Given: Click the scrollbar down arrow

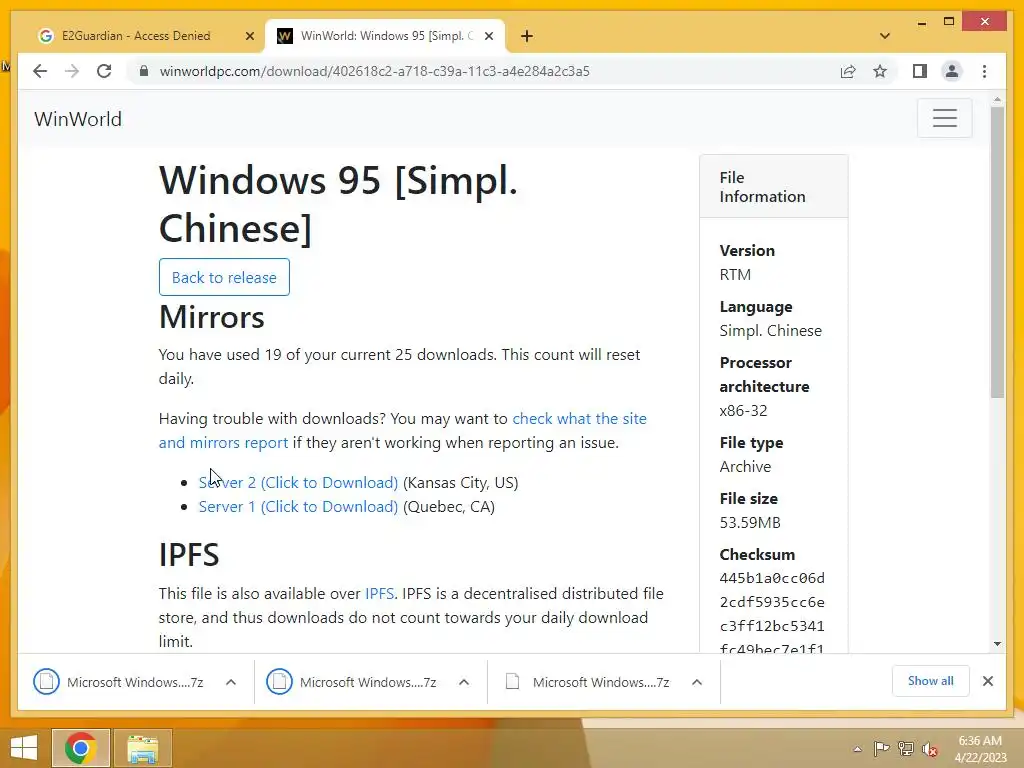Looking at the screenshot, I should click(997, 644).
